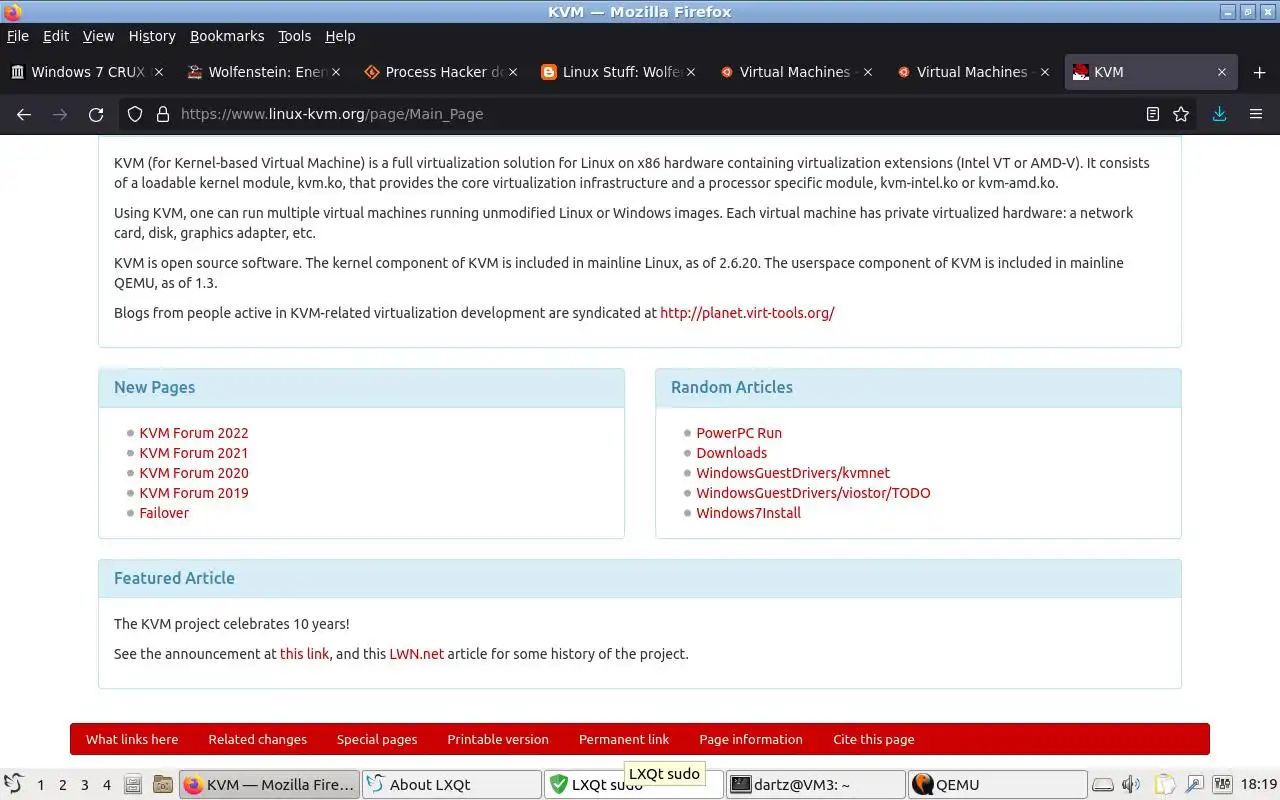Open the View menu

98,36
